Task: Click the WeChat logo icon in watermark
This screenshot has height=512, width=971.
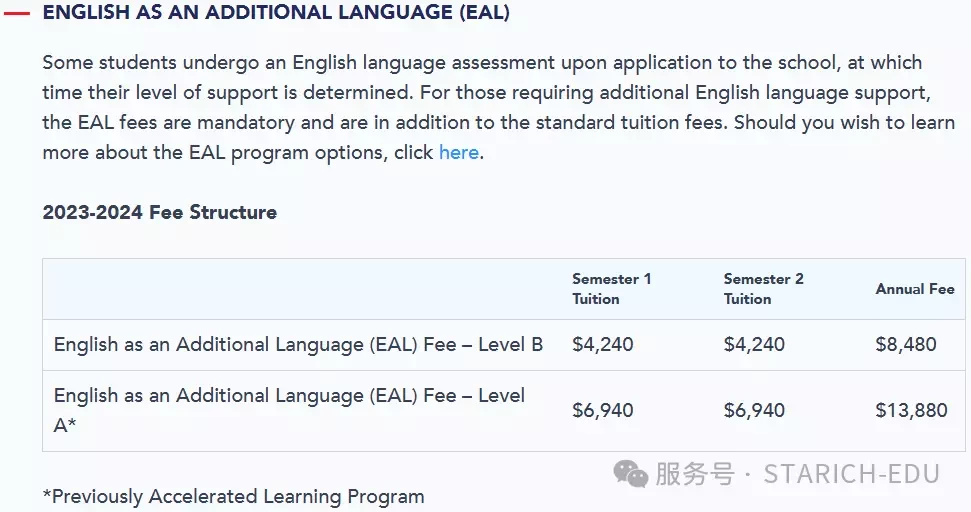Action: pos(630,474)
